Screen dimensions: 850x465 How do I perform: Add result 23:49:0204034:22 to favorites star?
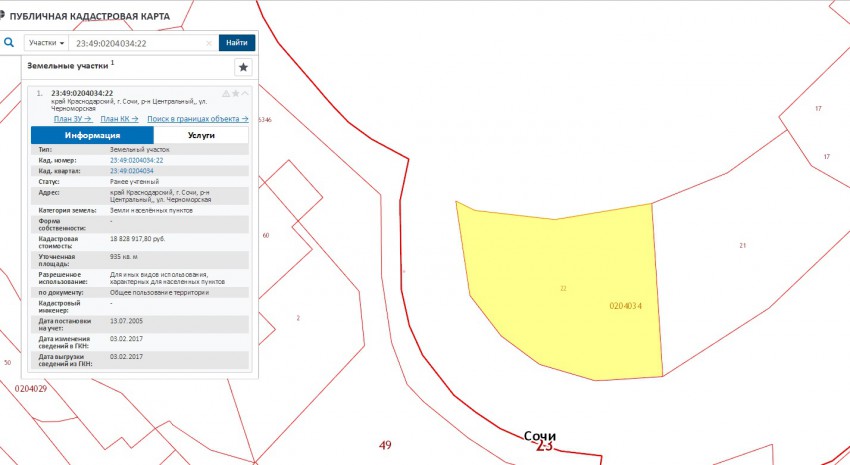point(235,93)
